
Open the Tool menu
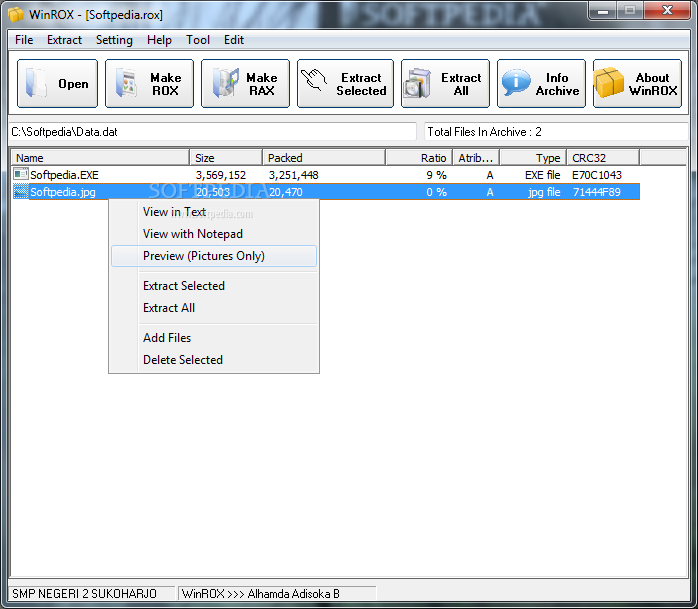(x=198, y=40)
